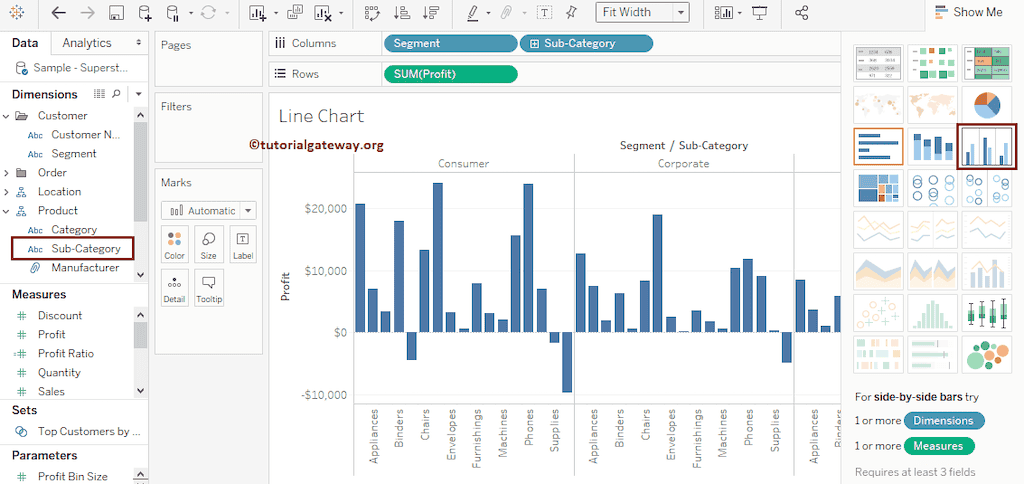Click the Tooltip button in Marks
The image size is (1024, 484).
[209, 287]
